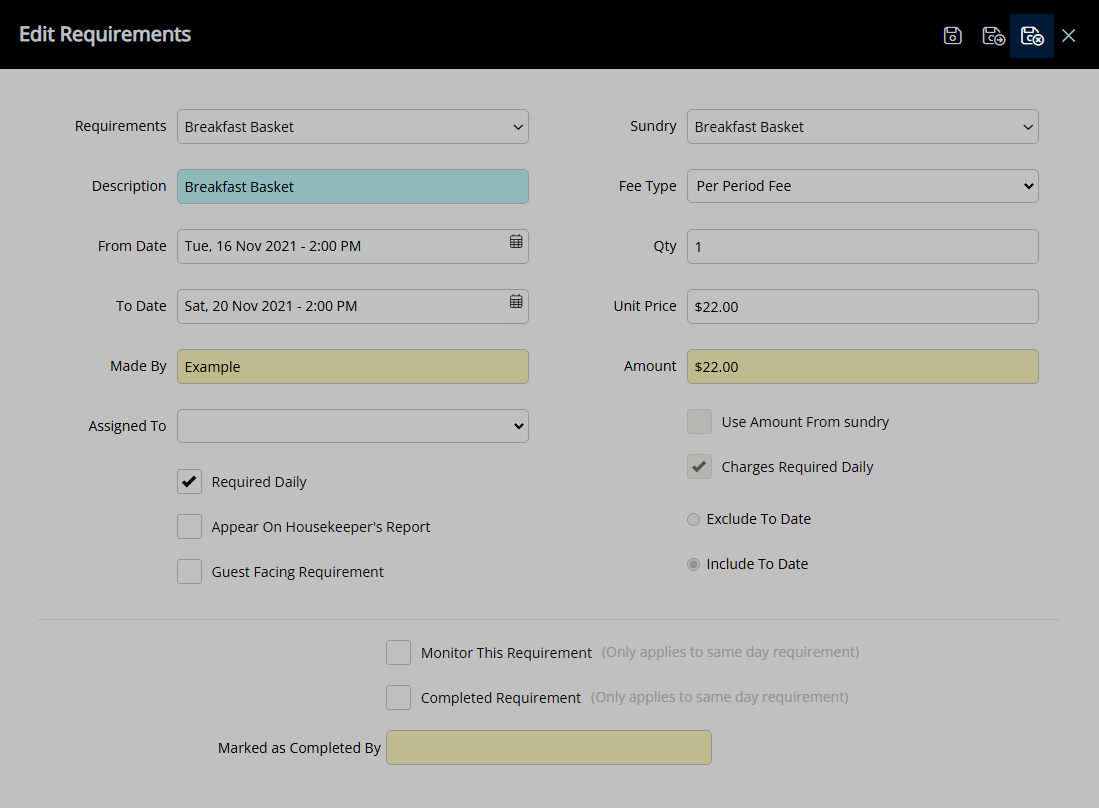
Task: Open the From Date calendar picker
Action: coord(516,241)
